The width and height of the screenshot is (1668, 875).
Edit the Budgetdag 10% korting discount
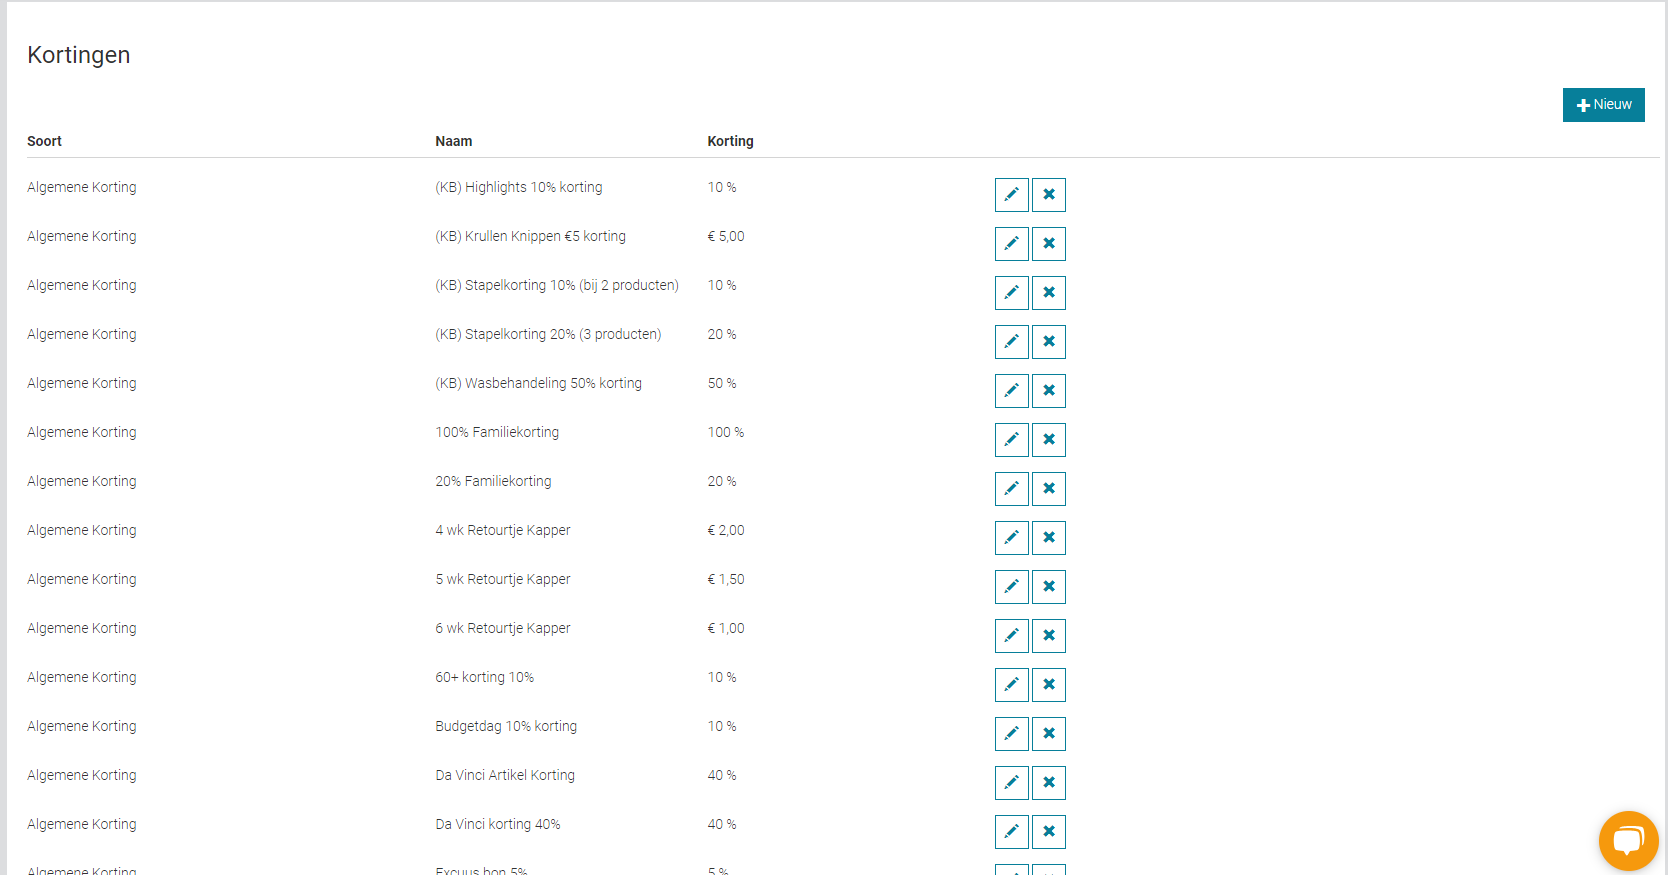point(1011,734)
